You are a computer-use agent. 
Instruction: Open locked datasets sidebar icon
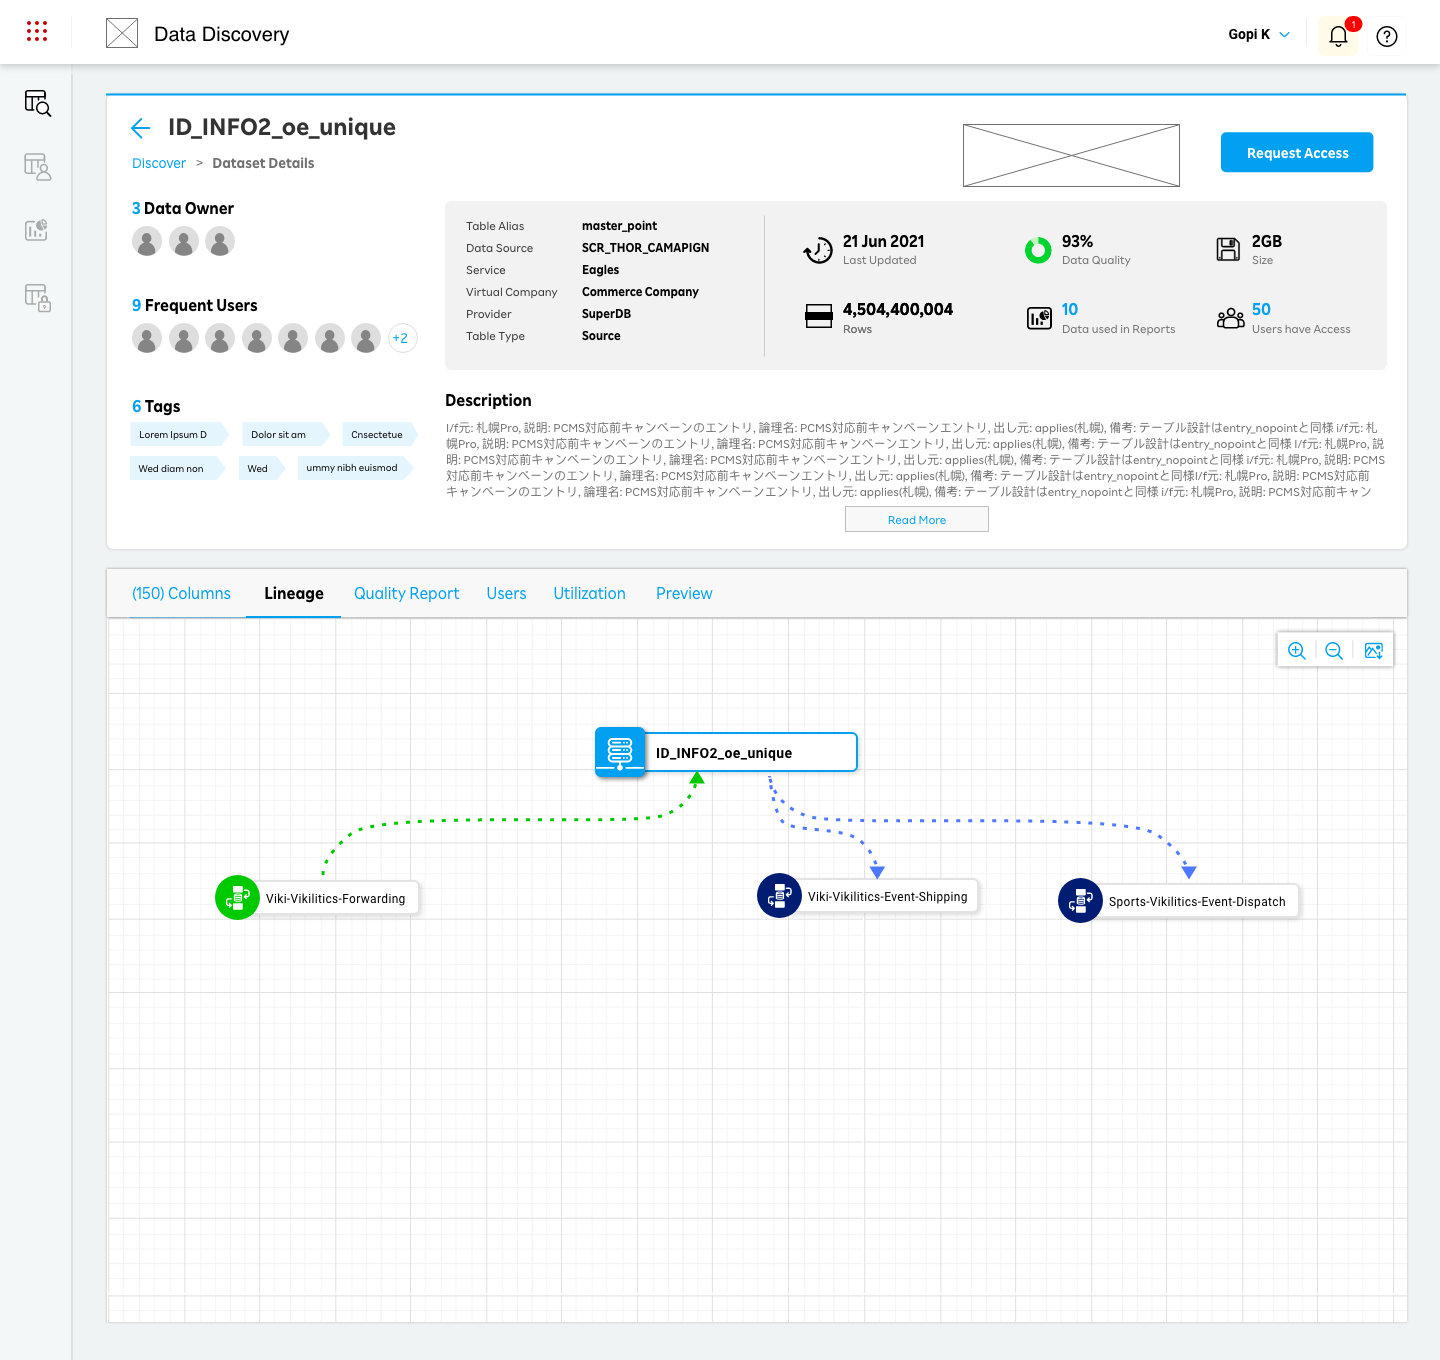37,297
